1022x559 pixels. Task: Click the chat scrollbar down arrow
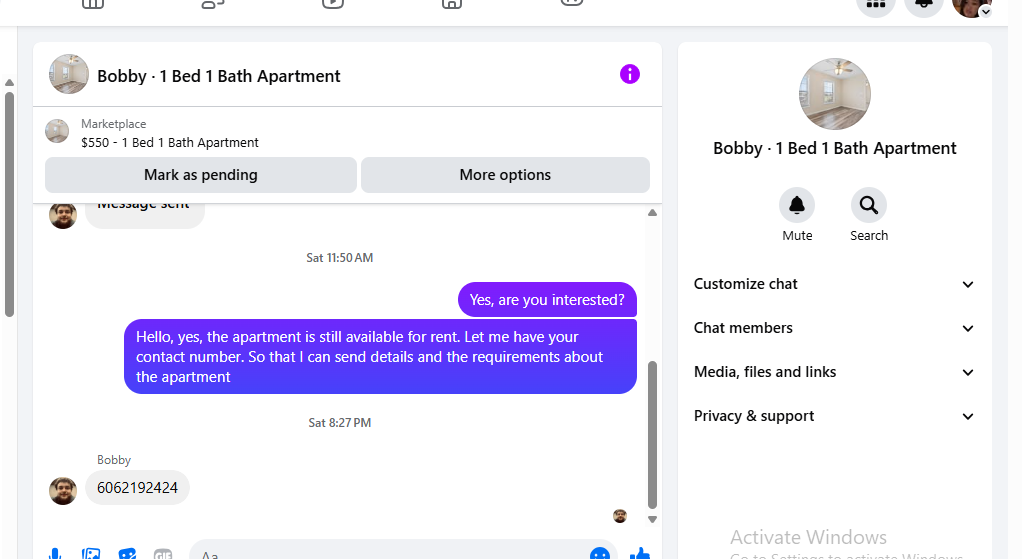(653, 519)
